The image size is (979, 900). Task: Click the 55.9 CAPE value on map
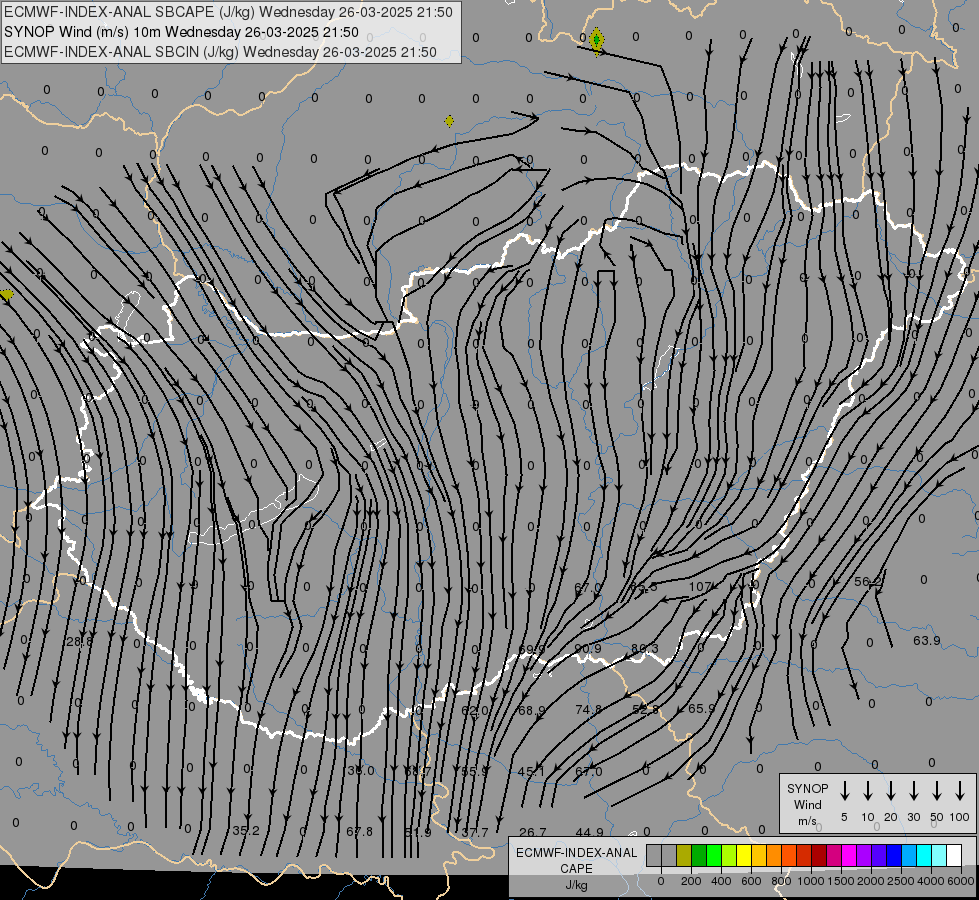click(474, 771)
